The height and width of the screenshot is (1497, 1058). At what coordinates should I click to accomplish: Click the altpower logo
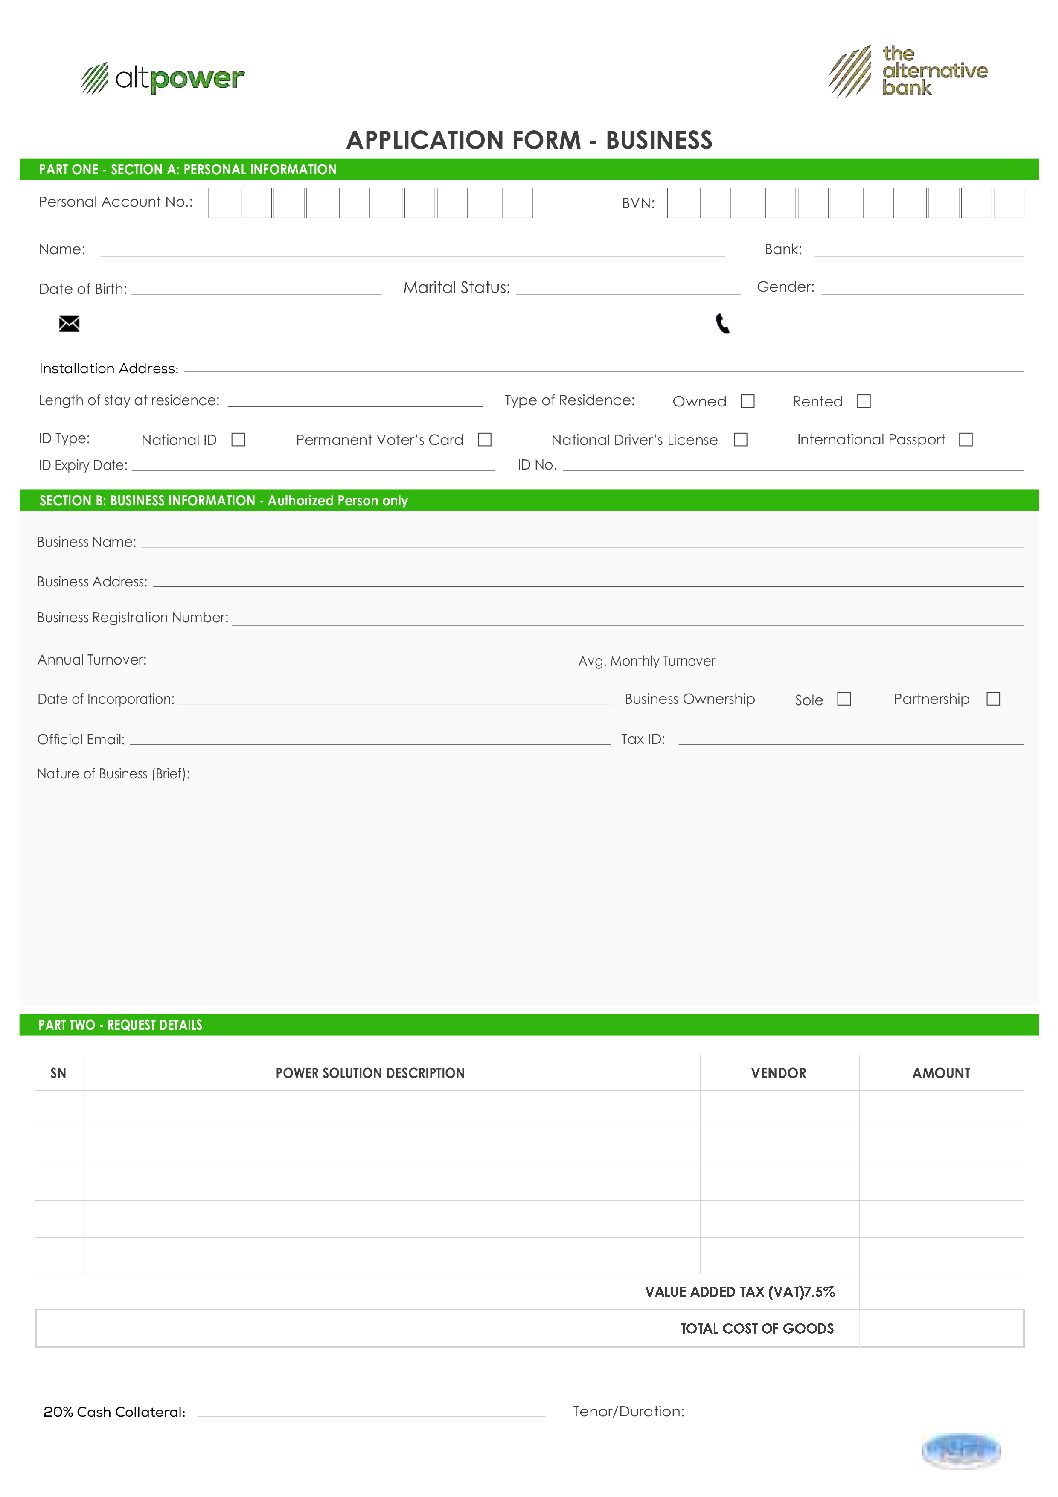tap(163, 78)
